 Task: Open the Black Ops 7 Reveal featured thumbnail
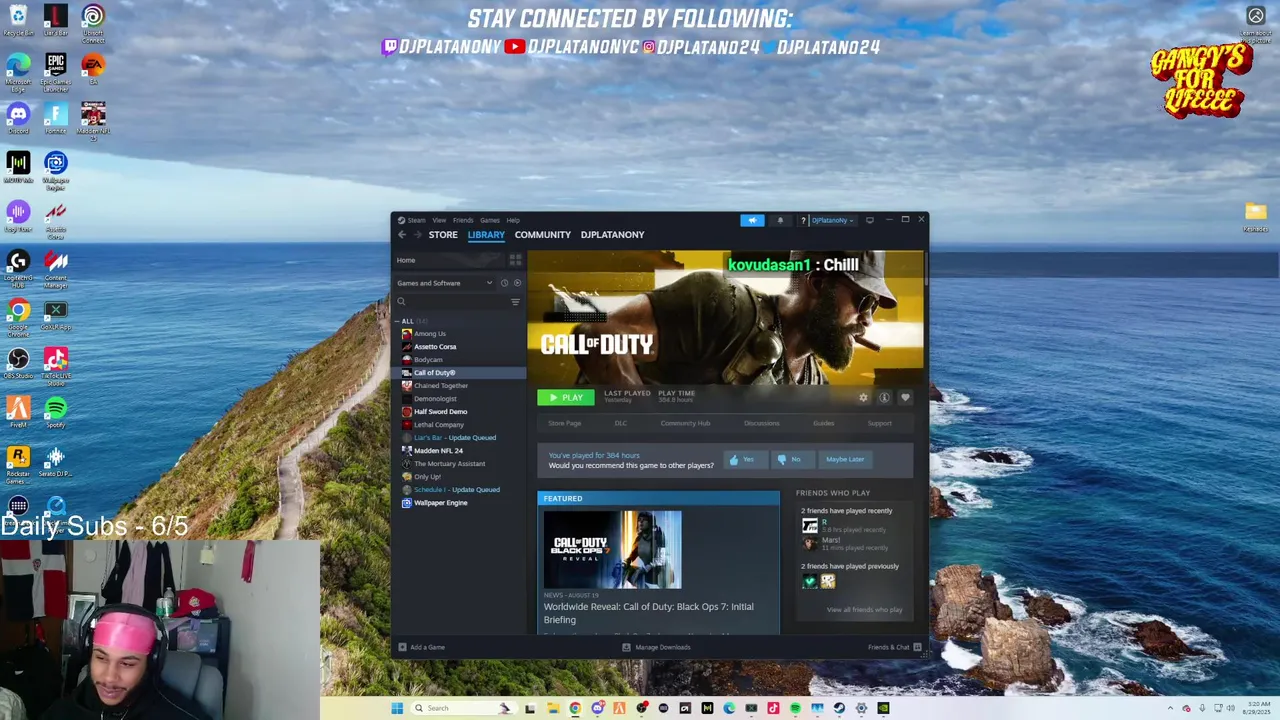(x=613, y=549)
